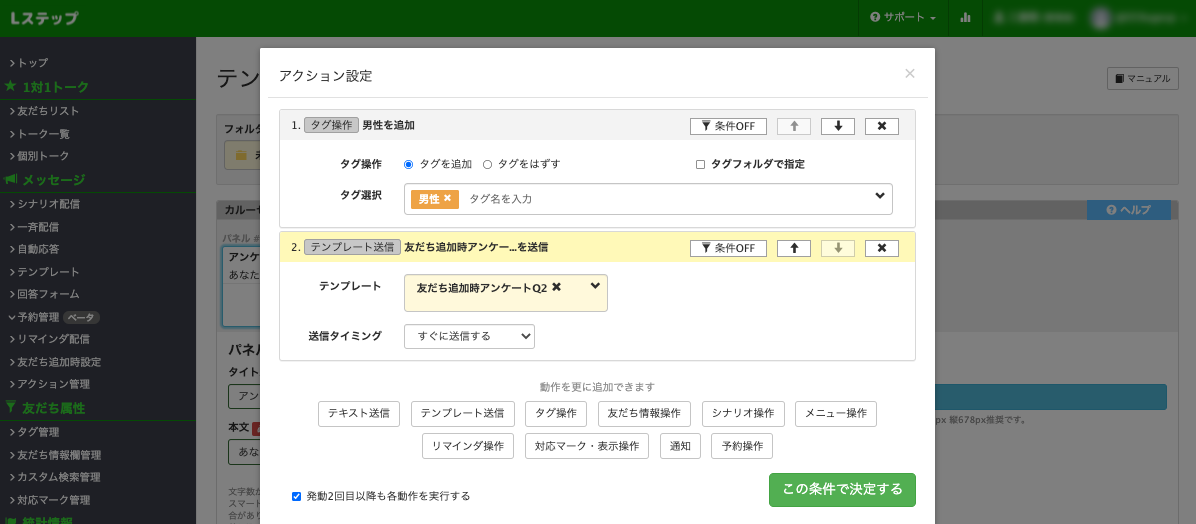The height and width of the screenshot is (524, 1196).
Task: Add a テキスト送信 action
Action: tap(358, 413)
